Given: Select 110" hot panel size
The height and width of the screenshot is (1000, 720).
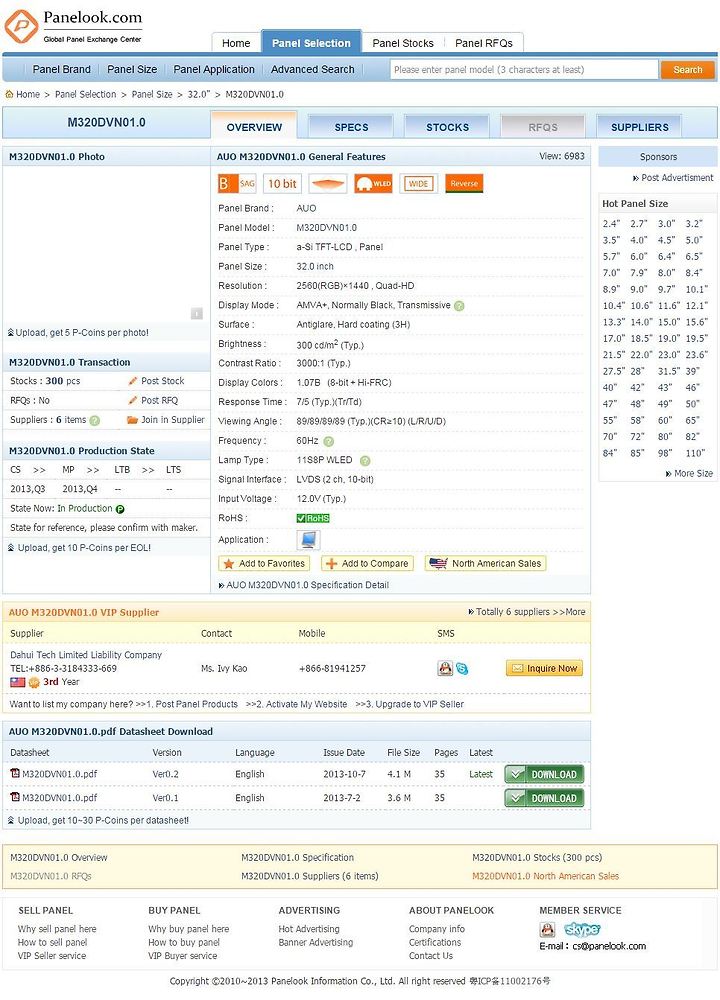Looking at the screenshot, I should (x=695, y=453).
